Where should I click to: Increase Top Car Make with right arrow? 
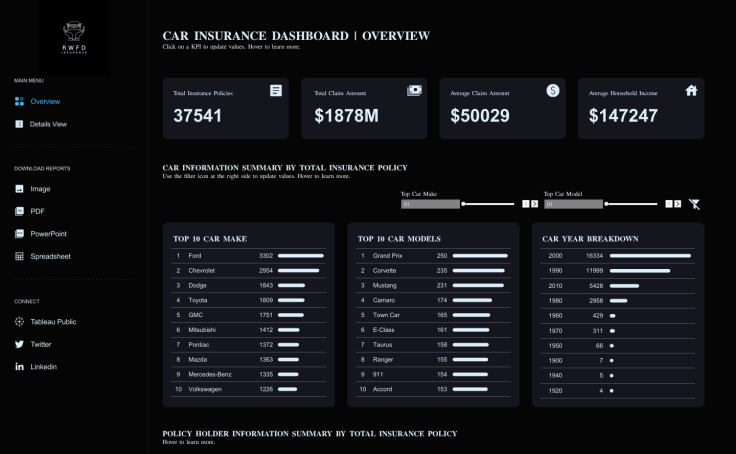(535, 204)
